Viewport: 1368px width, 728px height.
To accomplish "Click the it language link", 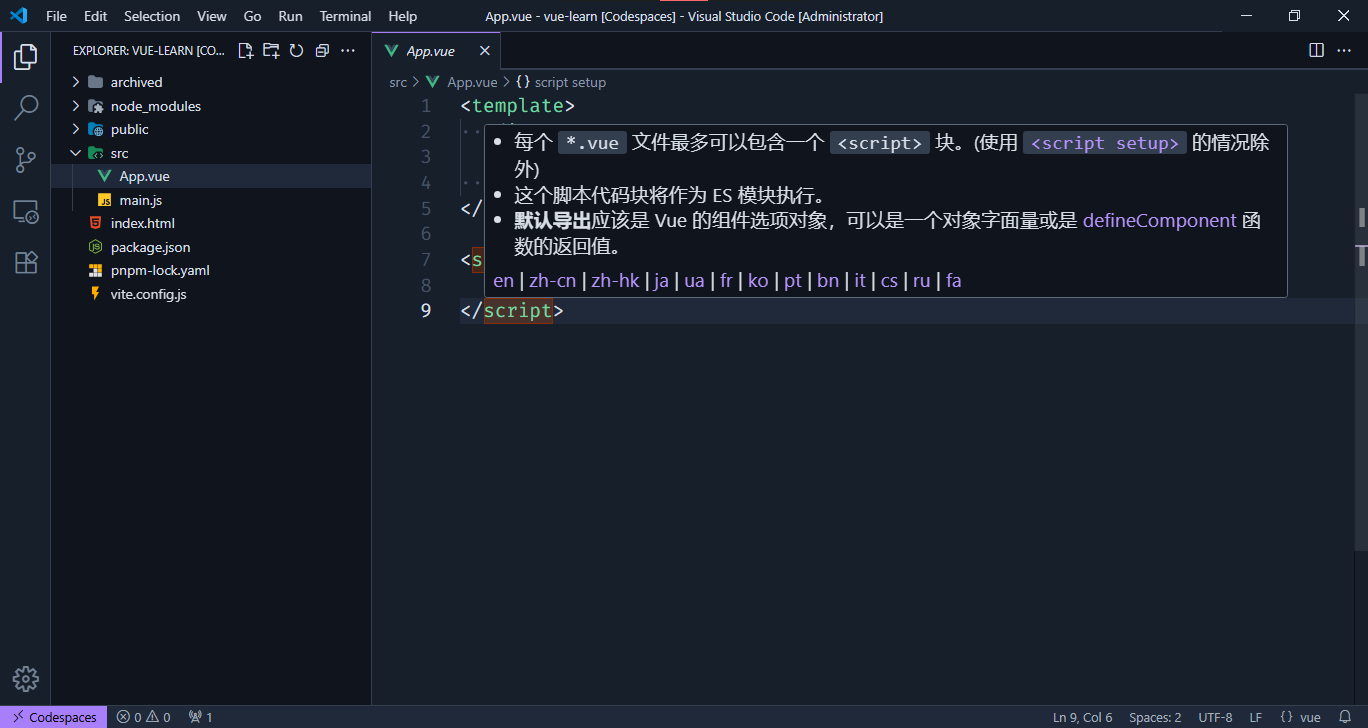I will 860,280.
